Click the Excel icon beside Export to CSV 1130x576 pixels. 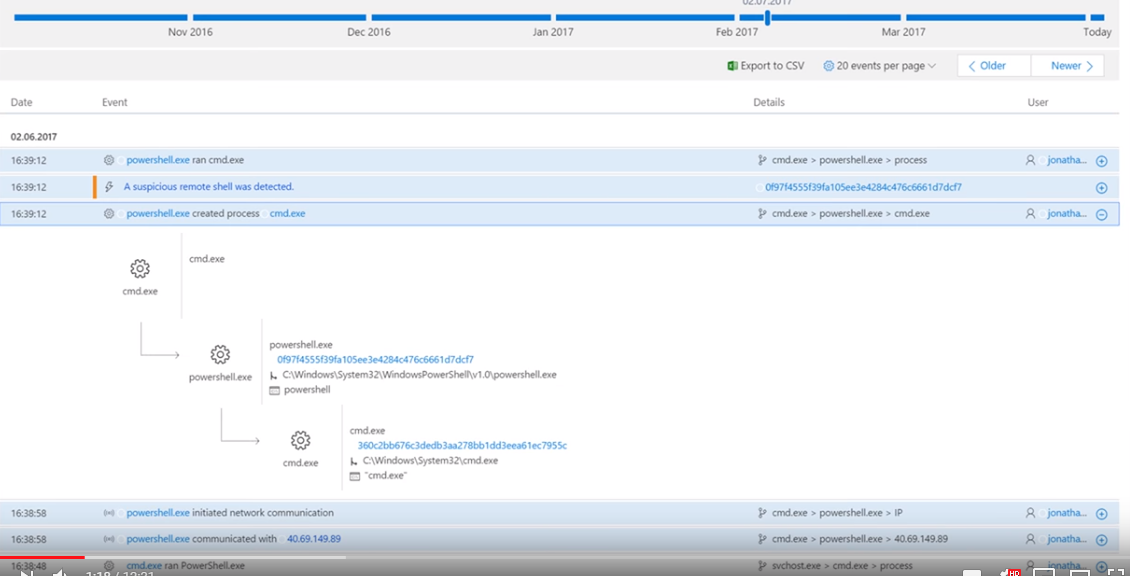[732, 66]
